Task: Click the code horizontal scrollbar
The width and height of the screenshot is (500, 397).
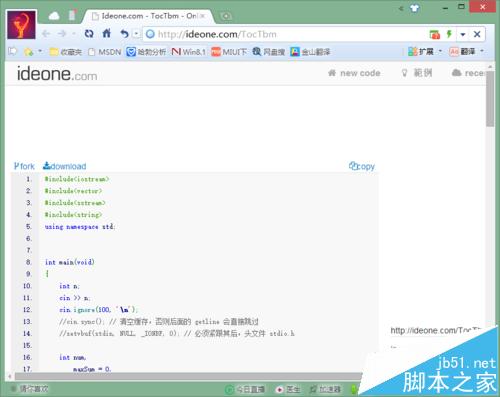Action: point(188,377)
